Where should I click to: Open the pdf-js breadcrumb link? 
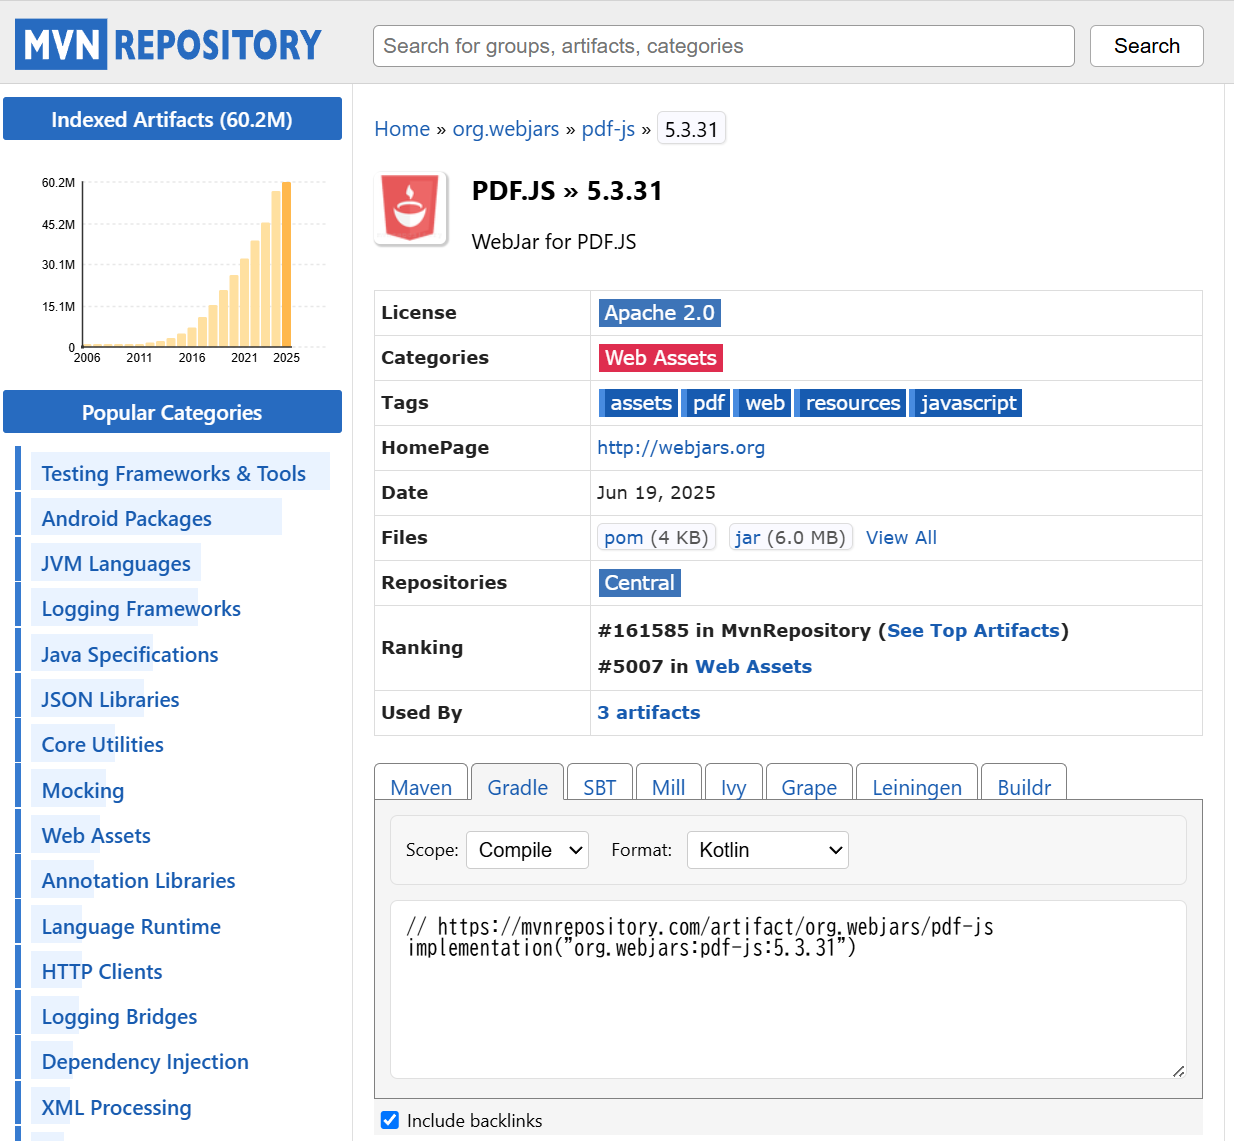pyautogui.click(x=608, y=129)
